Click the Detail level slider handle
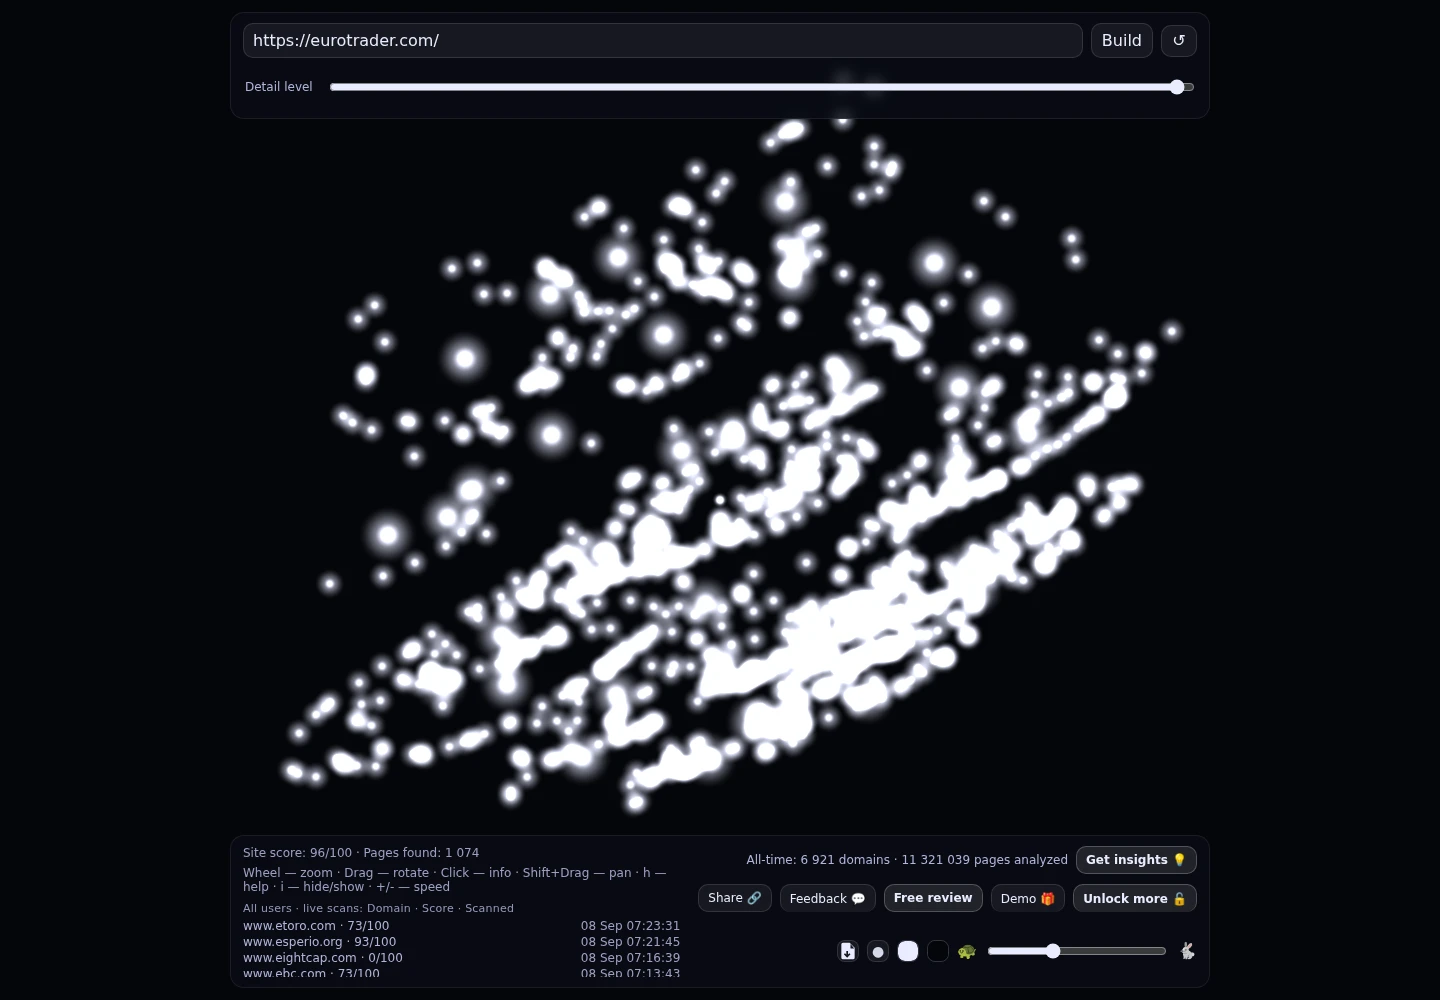Viewport: 1440px width, 1000px height. click(x=1177, y=87)
